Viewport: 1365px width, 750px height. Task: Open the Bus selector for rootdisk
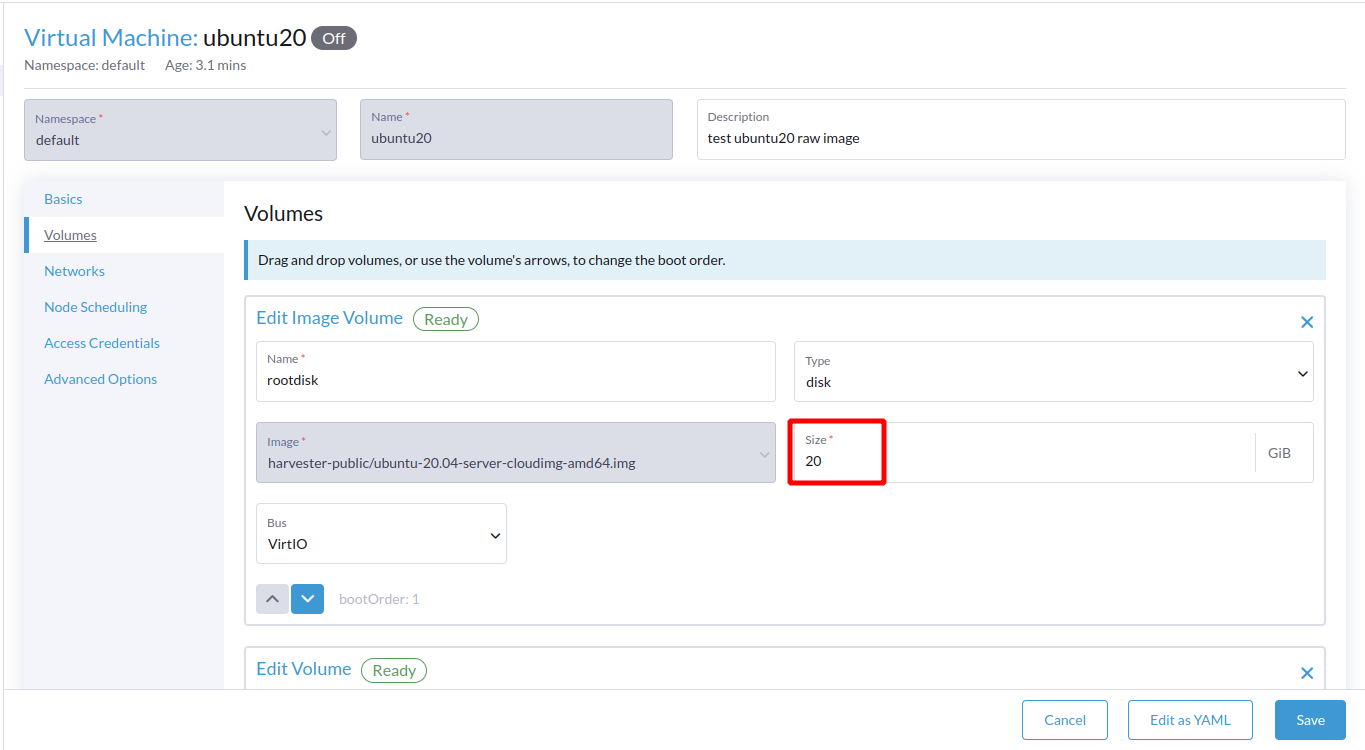pyautogui.click(x=381, y=541)
